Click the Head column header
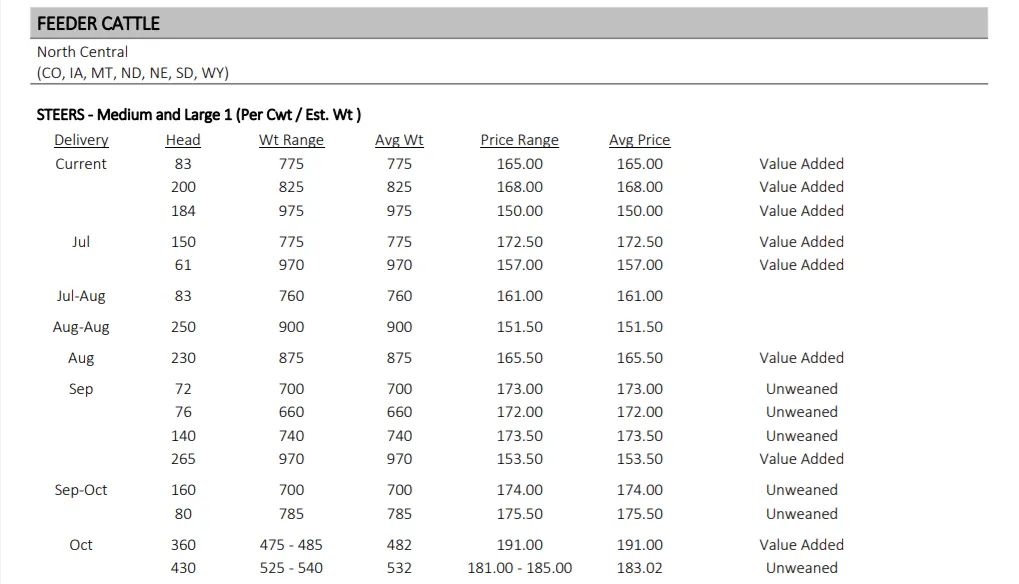Viewport: 1019px width, 584px height. pyautogui.click(x=183, y=140)
